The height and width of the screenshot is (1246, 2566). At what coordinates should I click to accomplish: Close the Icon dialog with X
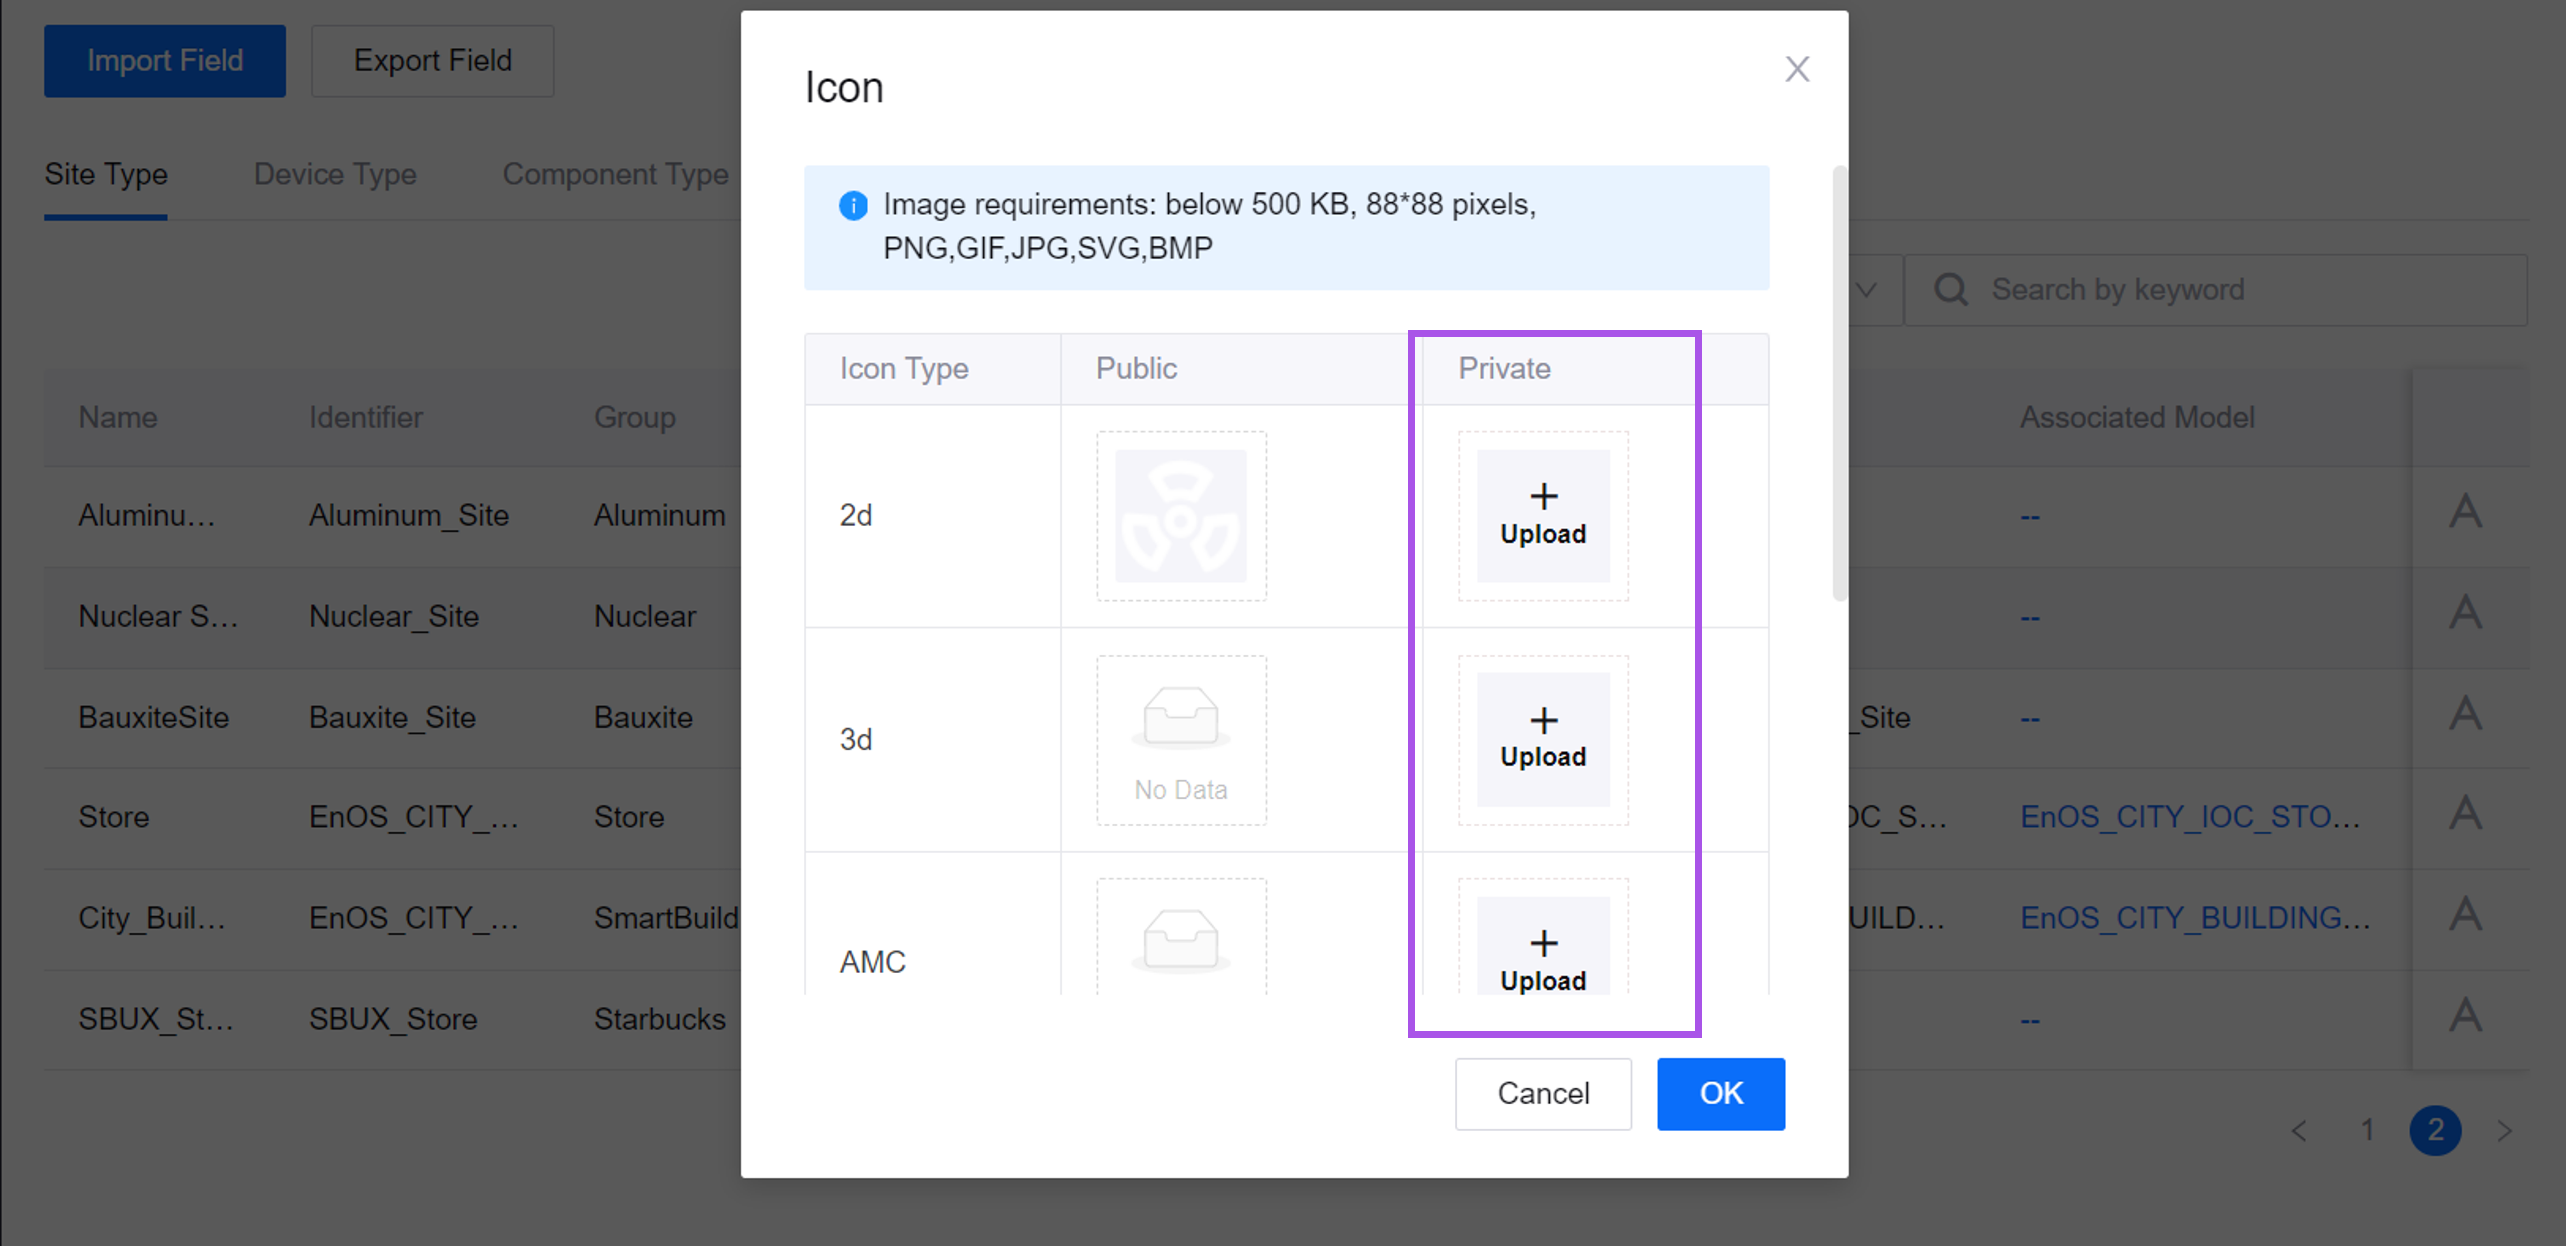[x=1797, y=69]
